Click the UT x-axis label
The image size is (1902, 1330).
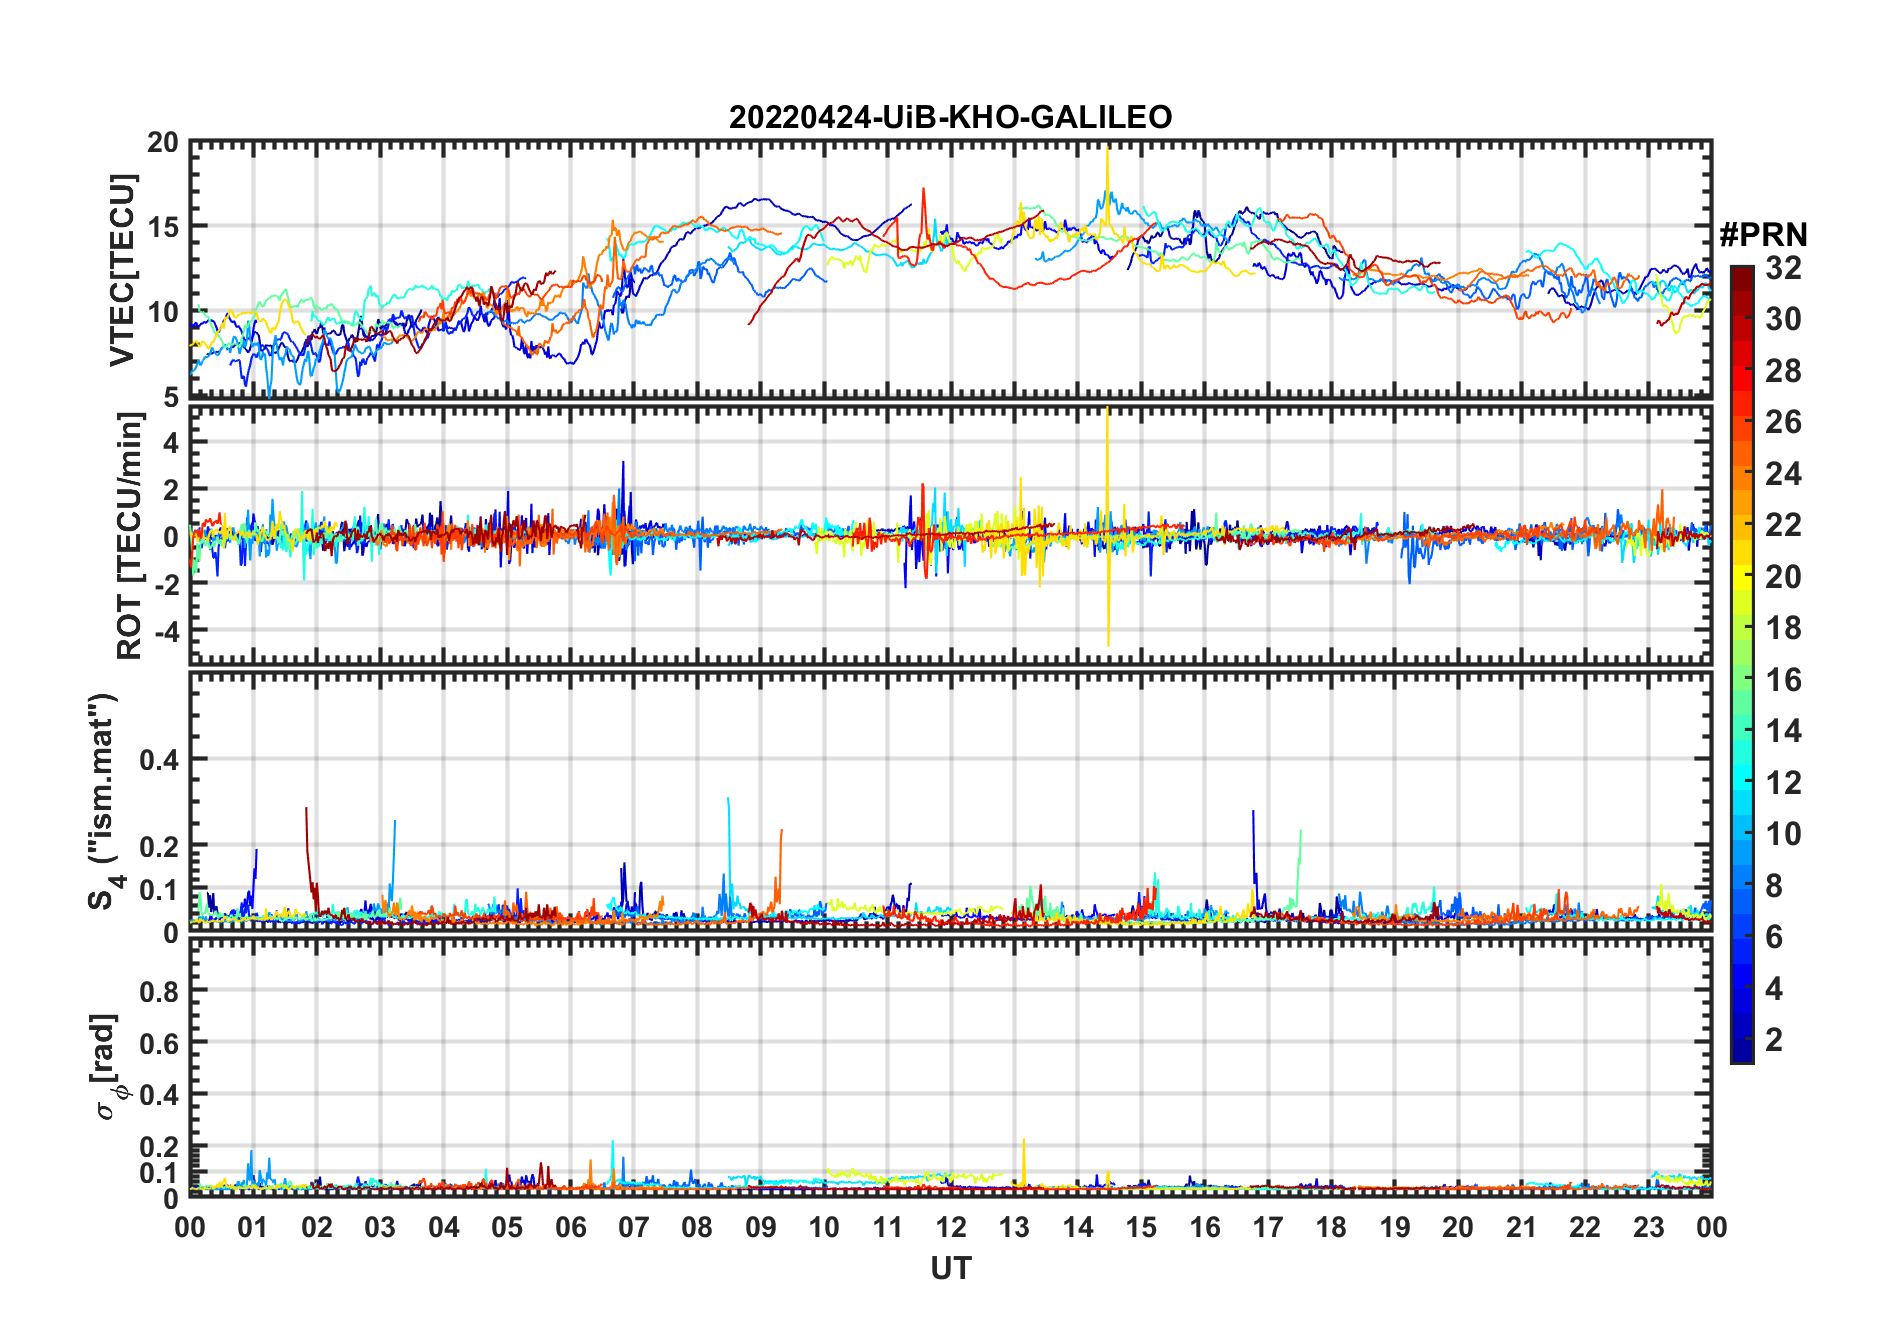(x=950, y=1269)
